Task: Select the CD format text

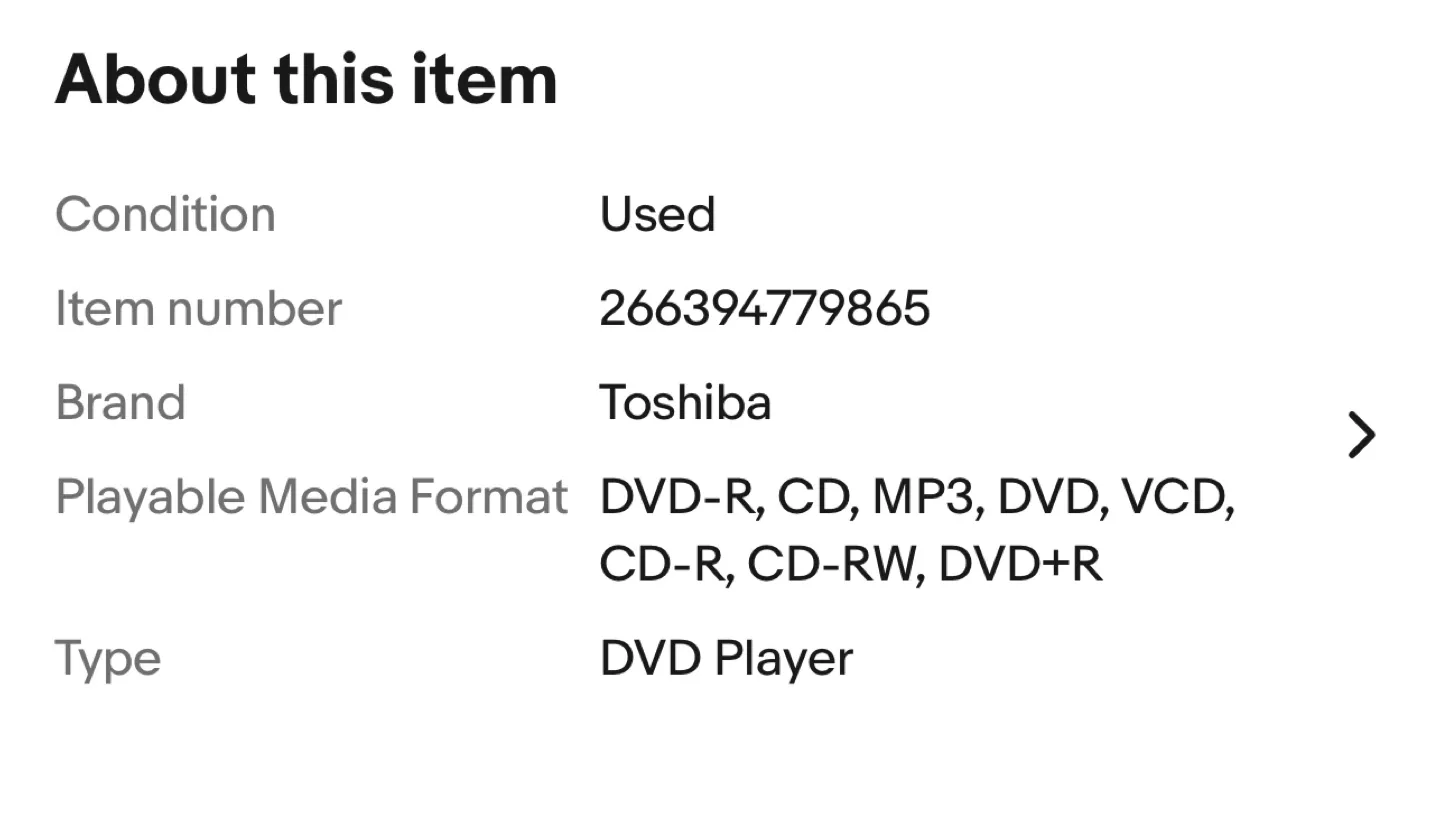Action: pyautogui.click(x=812, y=496)
